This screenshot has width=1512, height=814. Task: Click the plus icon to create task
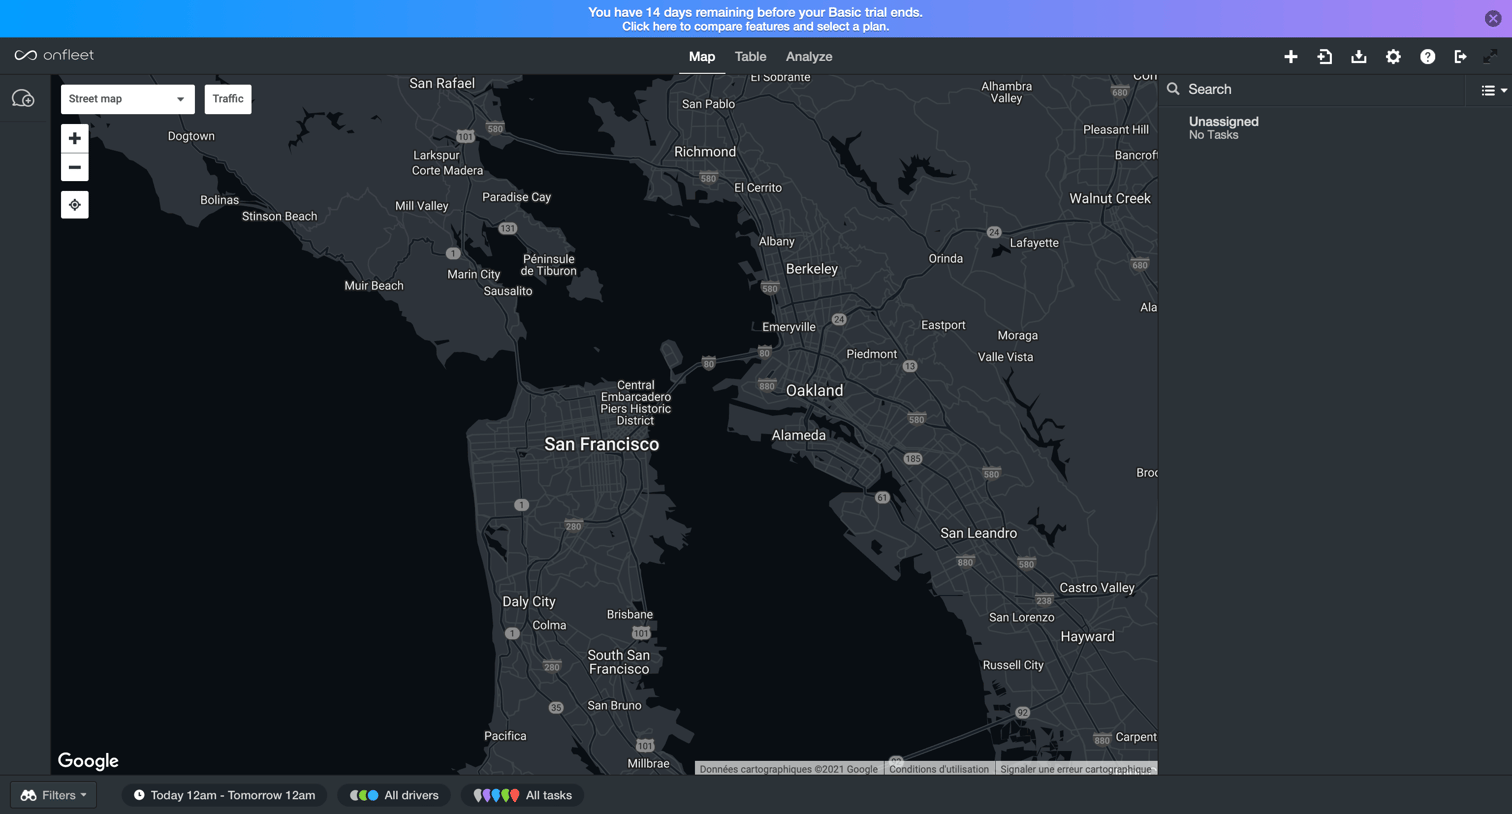1291,57
